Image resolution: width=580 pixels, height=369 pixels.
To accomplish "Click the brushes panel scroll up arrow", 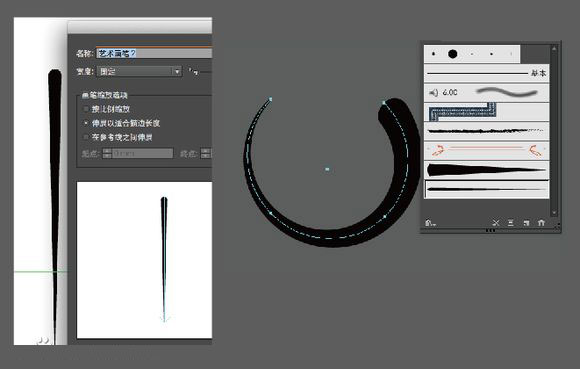I will (554, 48).
